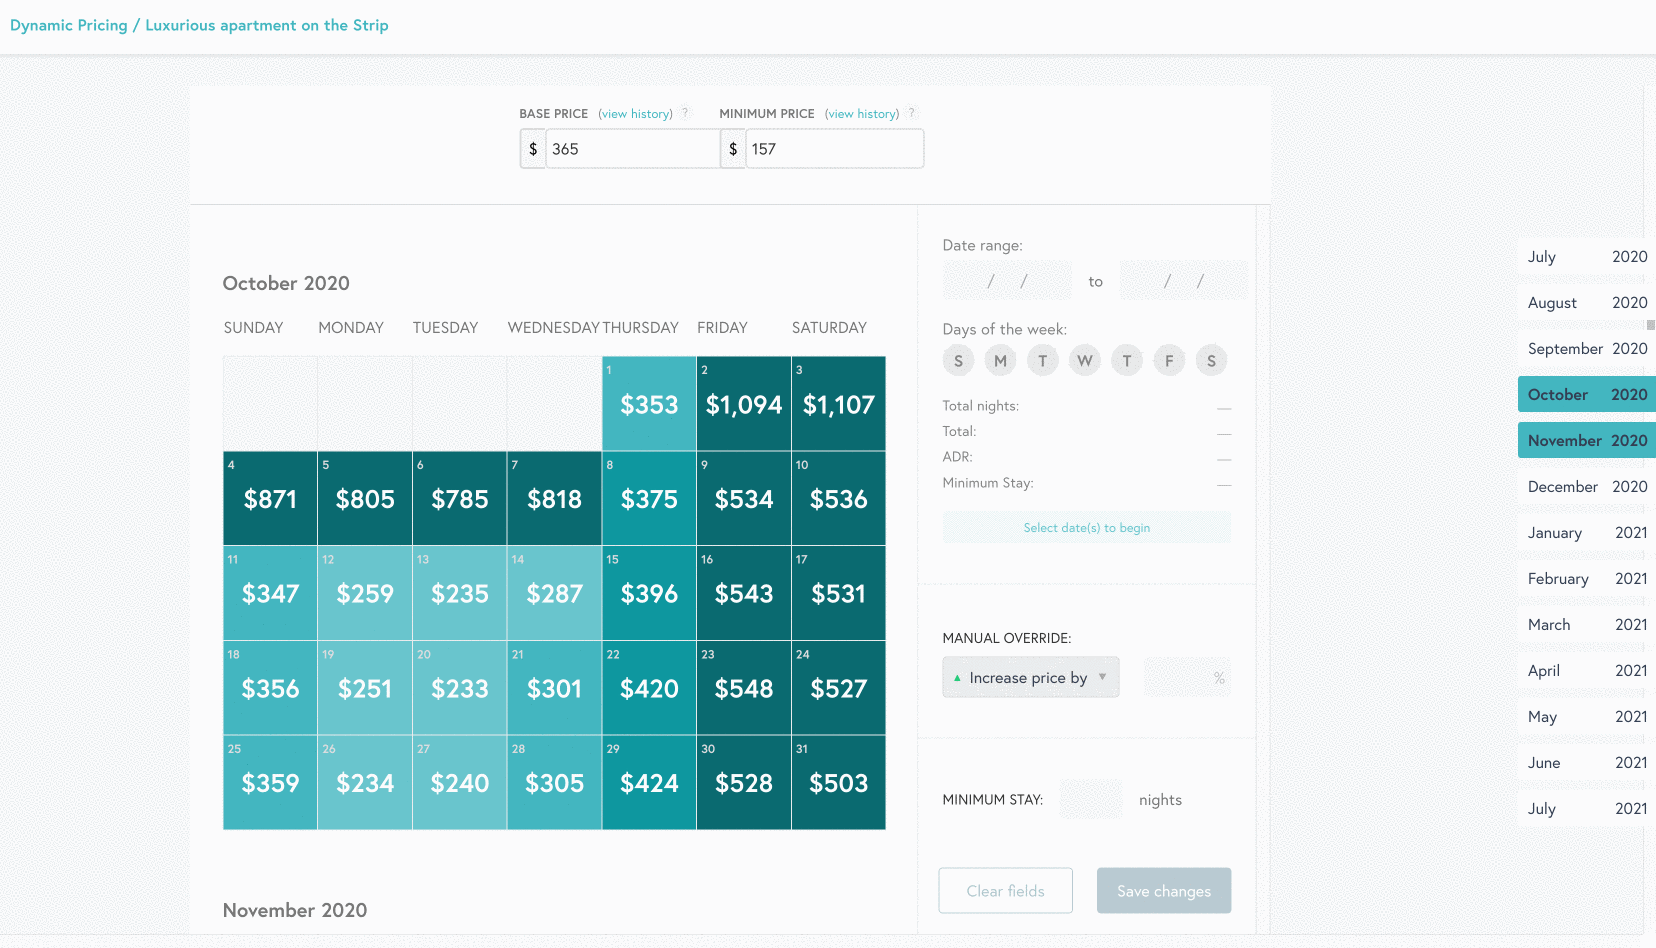
Task: Click the date range end field
Action: [1184, 281]
